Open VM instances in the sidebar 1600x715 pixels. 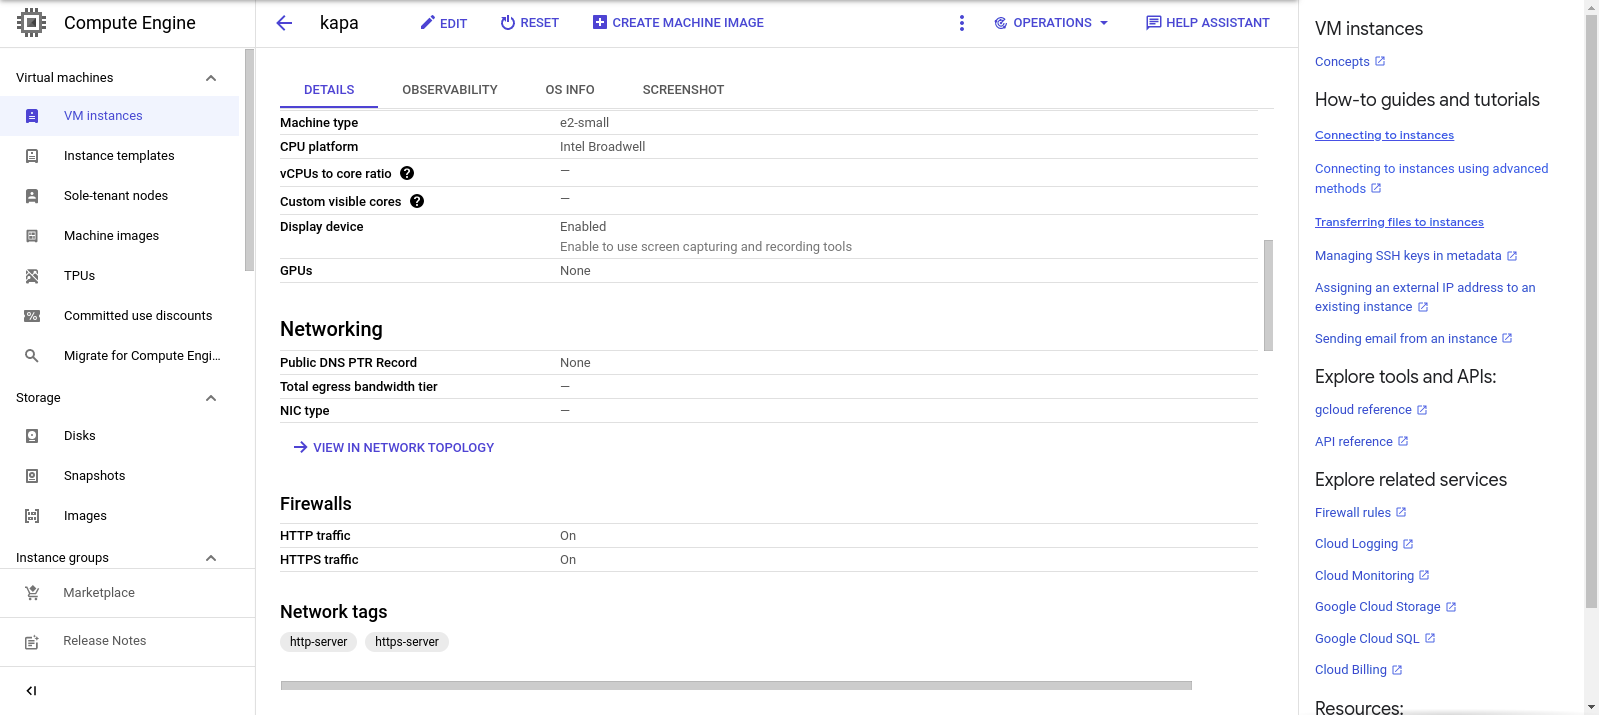tap(120, 116)
